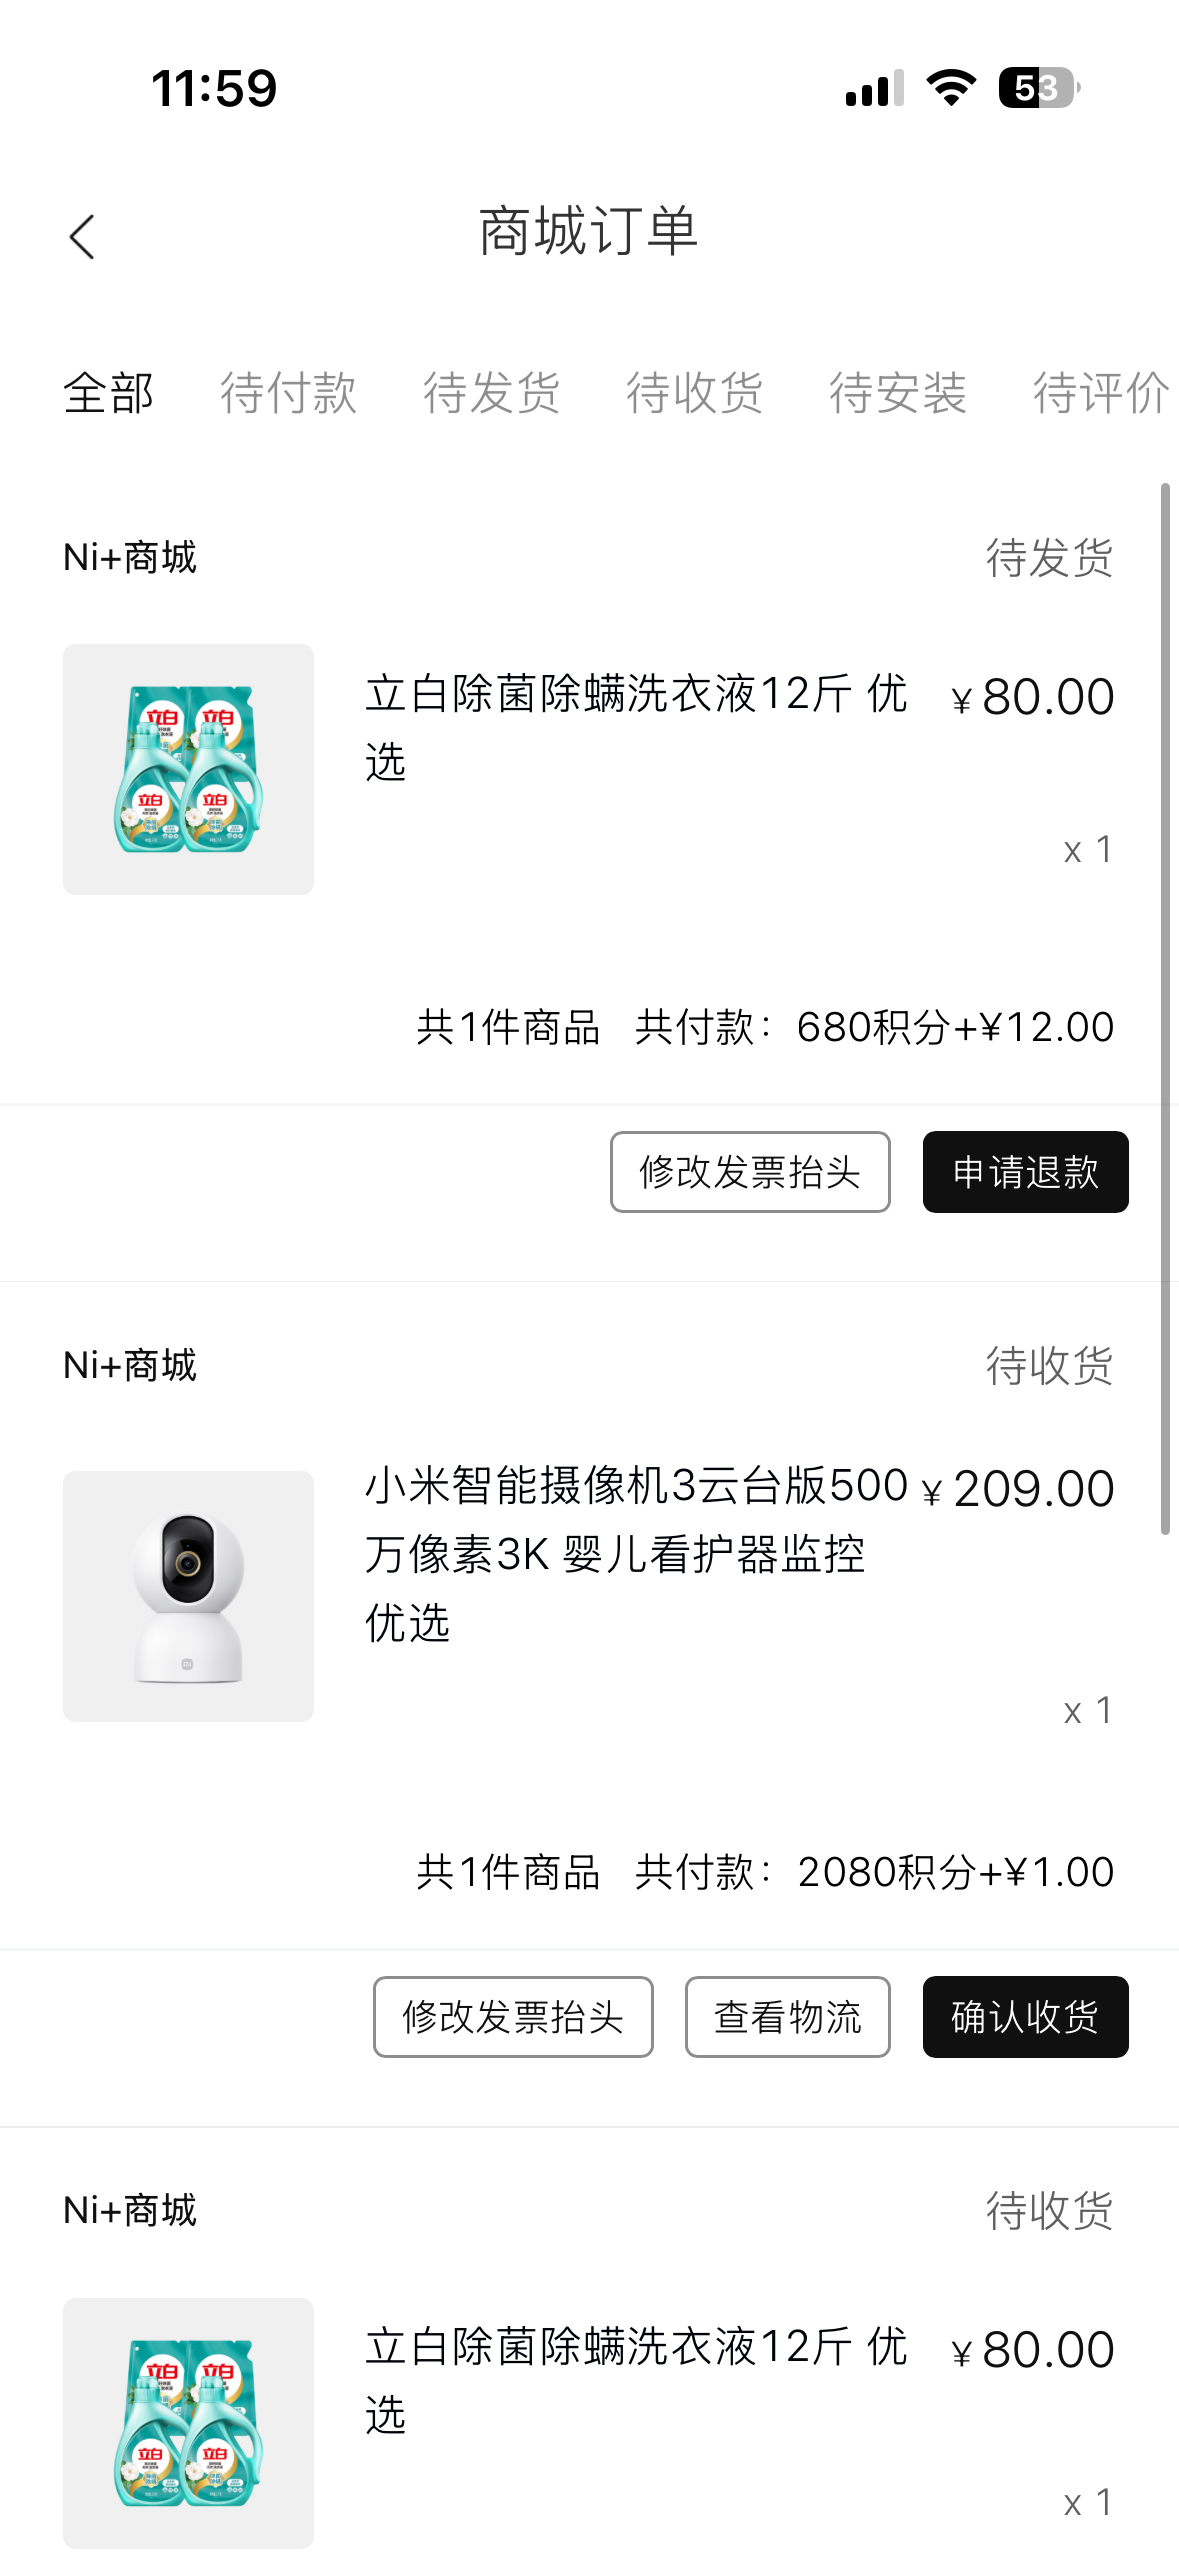Viewport: 1179px width, 2556px height.
Task: Tap the Wi-Fi status icon
Action: click(951, 88)
